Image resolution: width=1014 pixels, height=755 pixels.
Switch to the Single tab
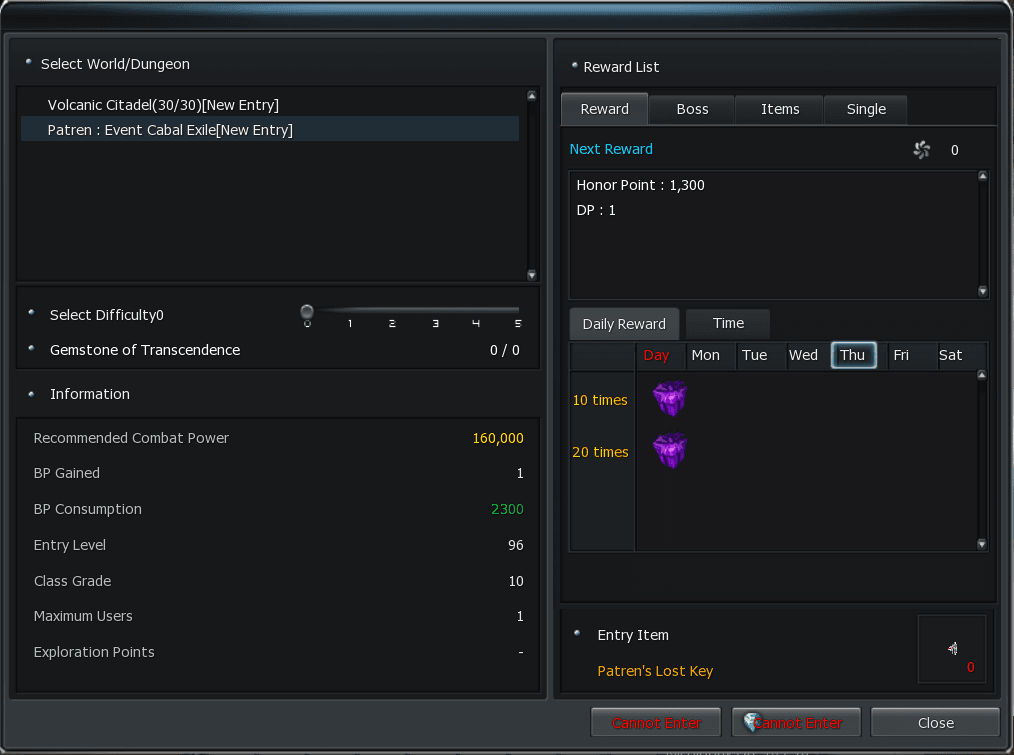tap(866, 109)
